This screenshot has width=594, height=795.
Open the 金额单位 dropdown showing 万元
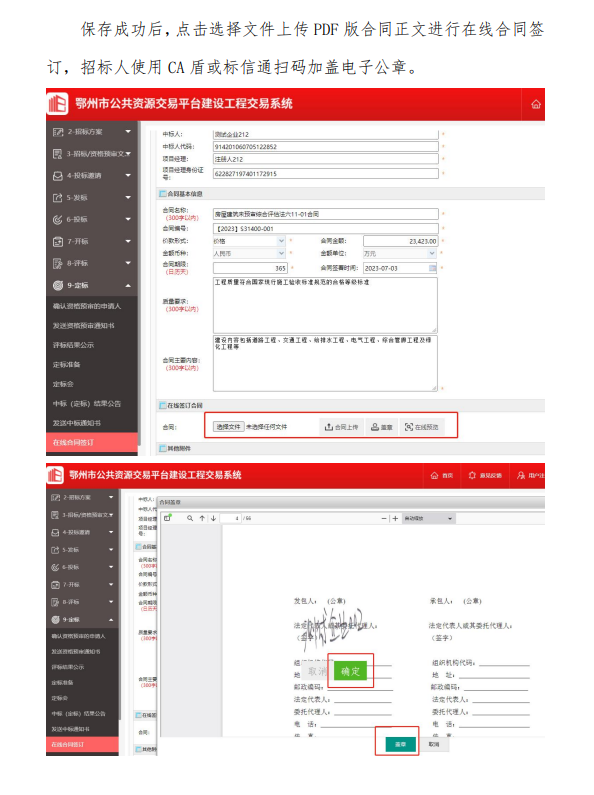[400, 253]
